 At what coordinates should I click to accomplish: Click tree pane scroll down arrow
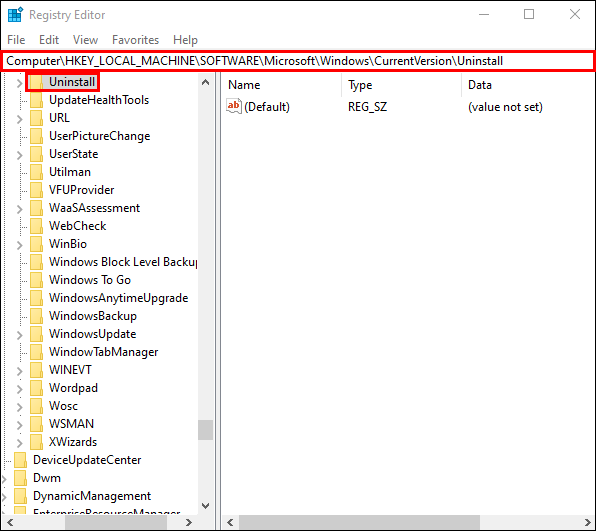(205, 506)
